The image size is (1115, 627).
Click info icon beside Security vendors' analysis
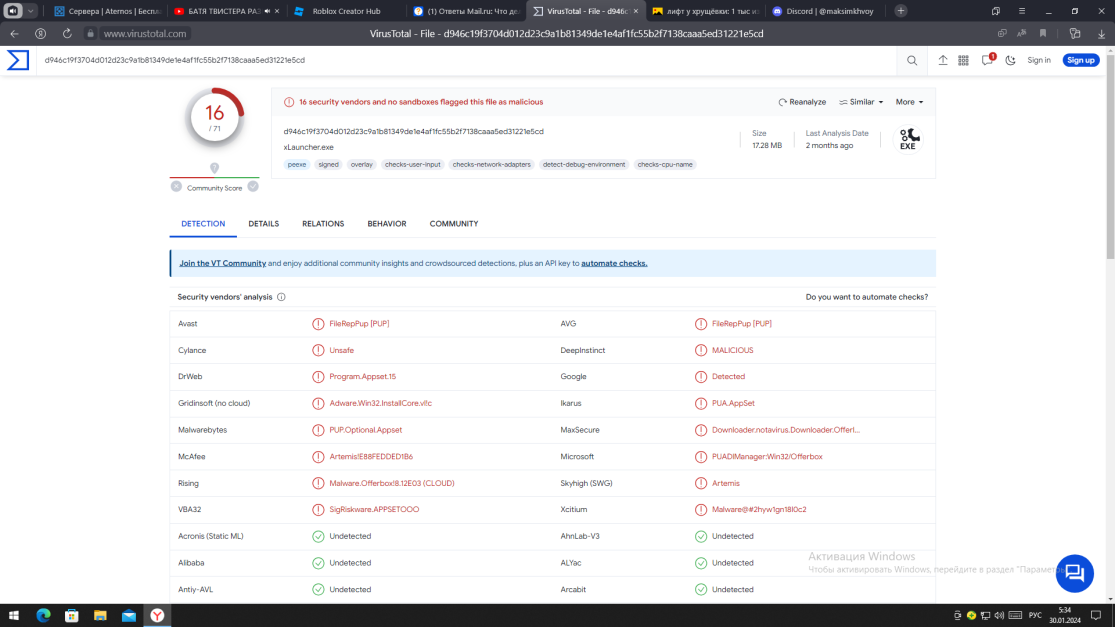pos(281,297)
